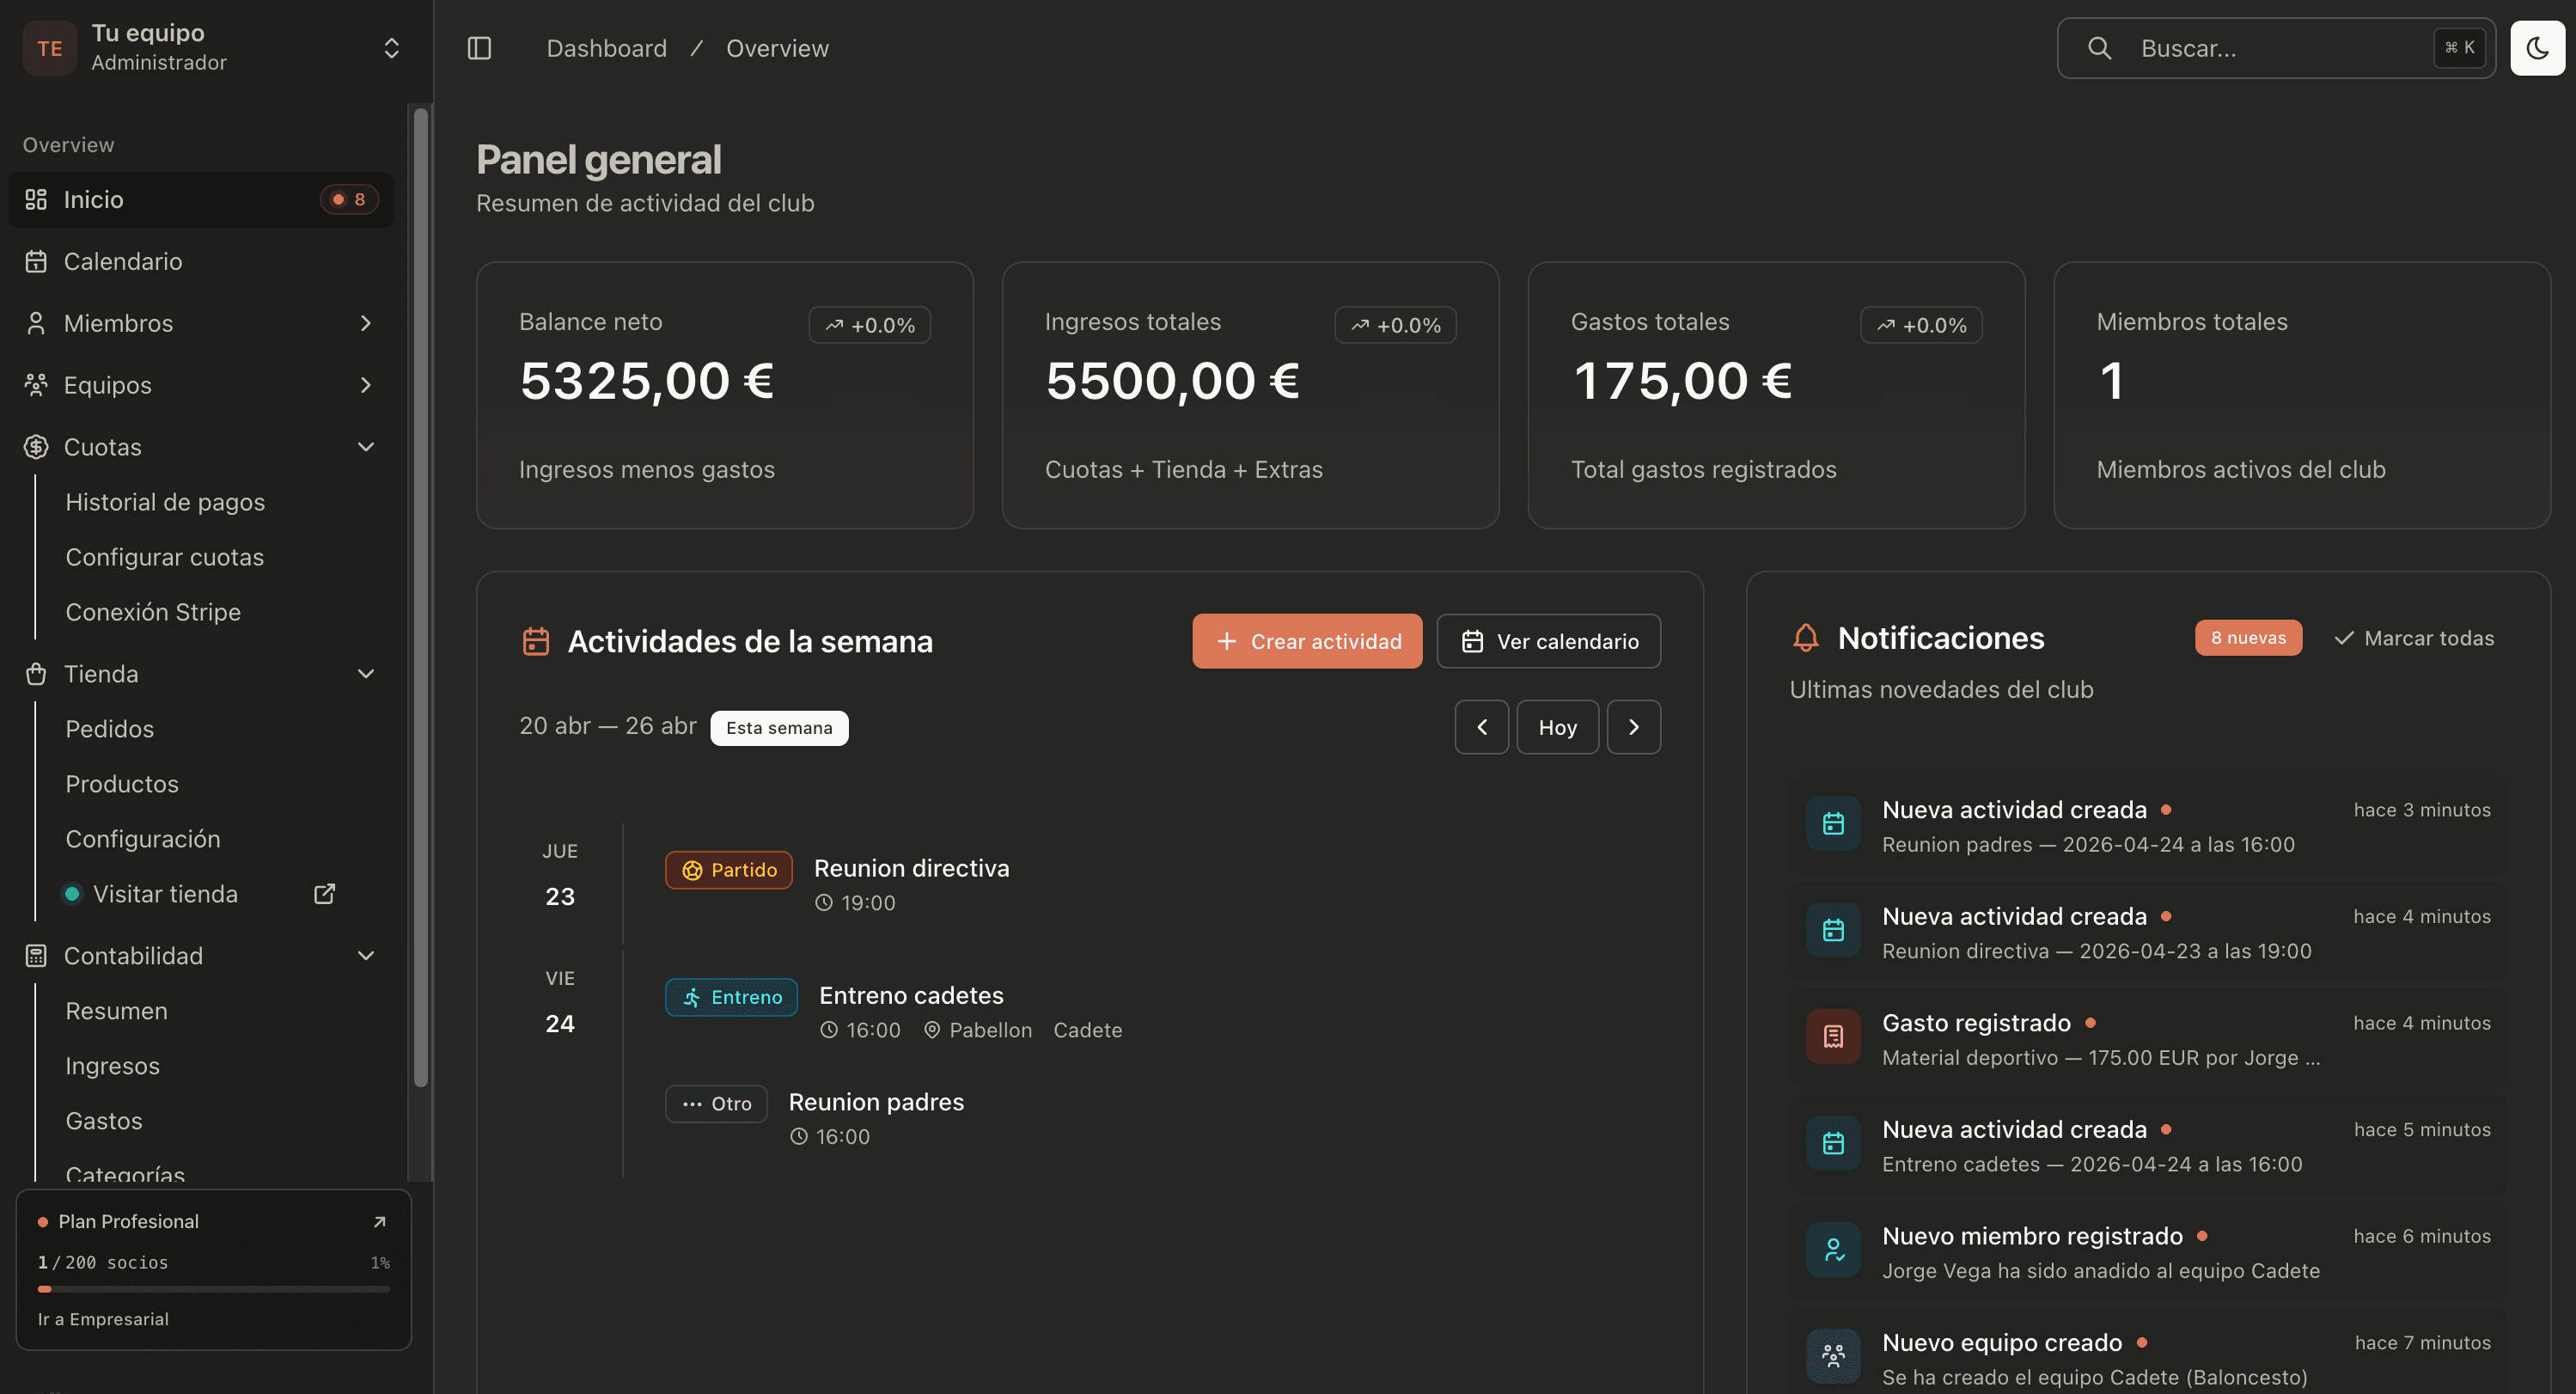Screen dimensions: 2576x1394
Task: Open the Nuevo miembro registrado icon
Action: pyautogui.click(x=1833, y=1250)
